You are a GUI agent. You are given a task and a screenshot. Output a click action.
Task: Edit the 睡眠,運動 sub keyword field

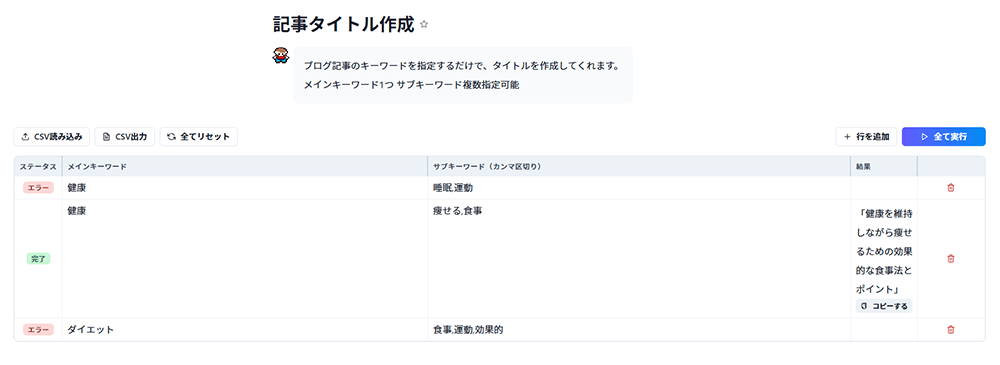(639, 188)
